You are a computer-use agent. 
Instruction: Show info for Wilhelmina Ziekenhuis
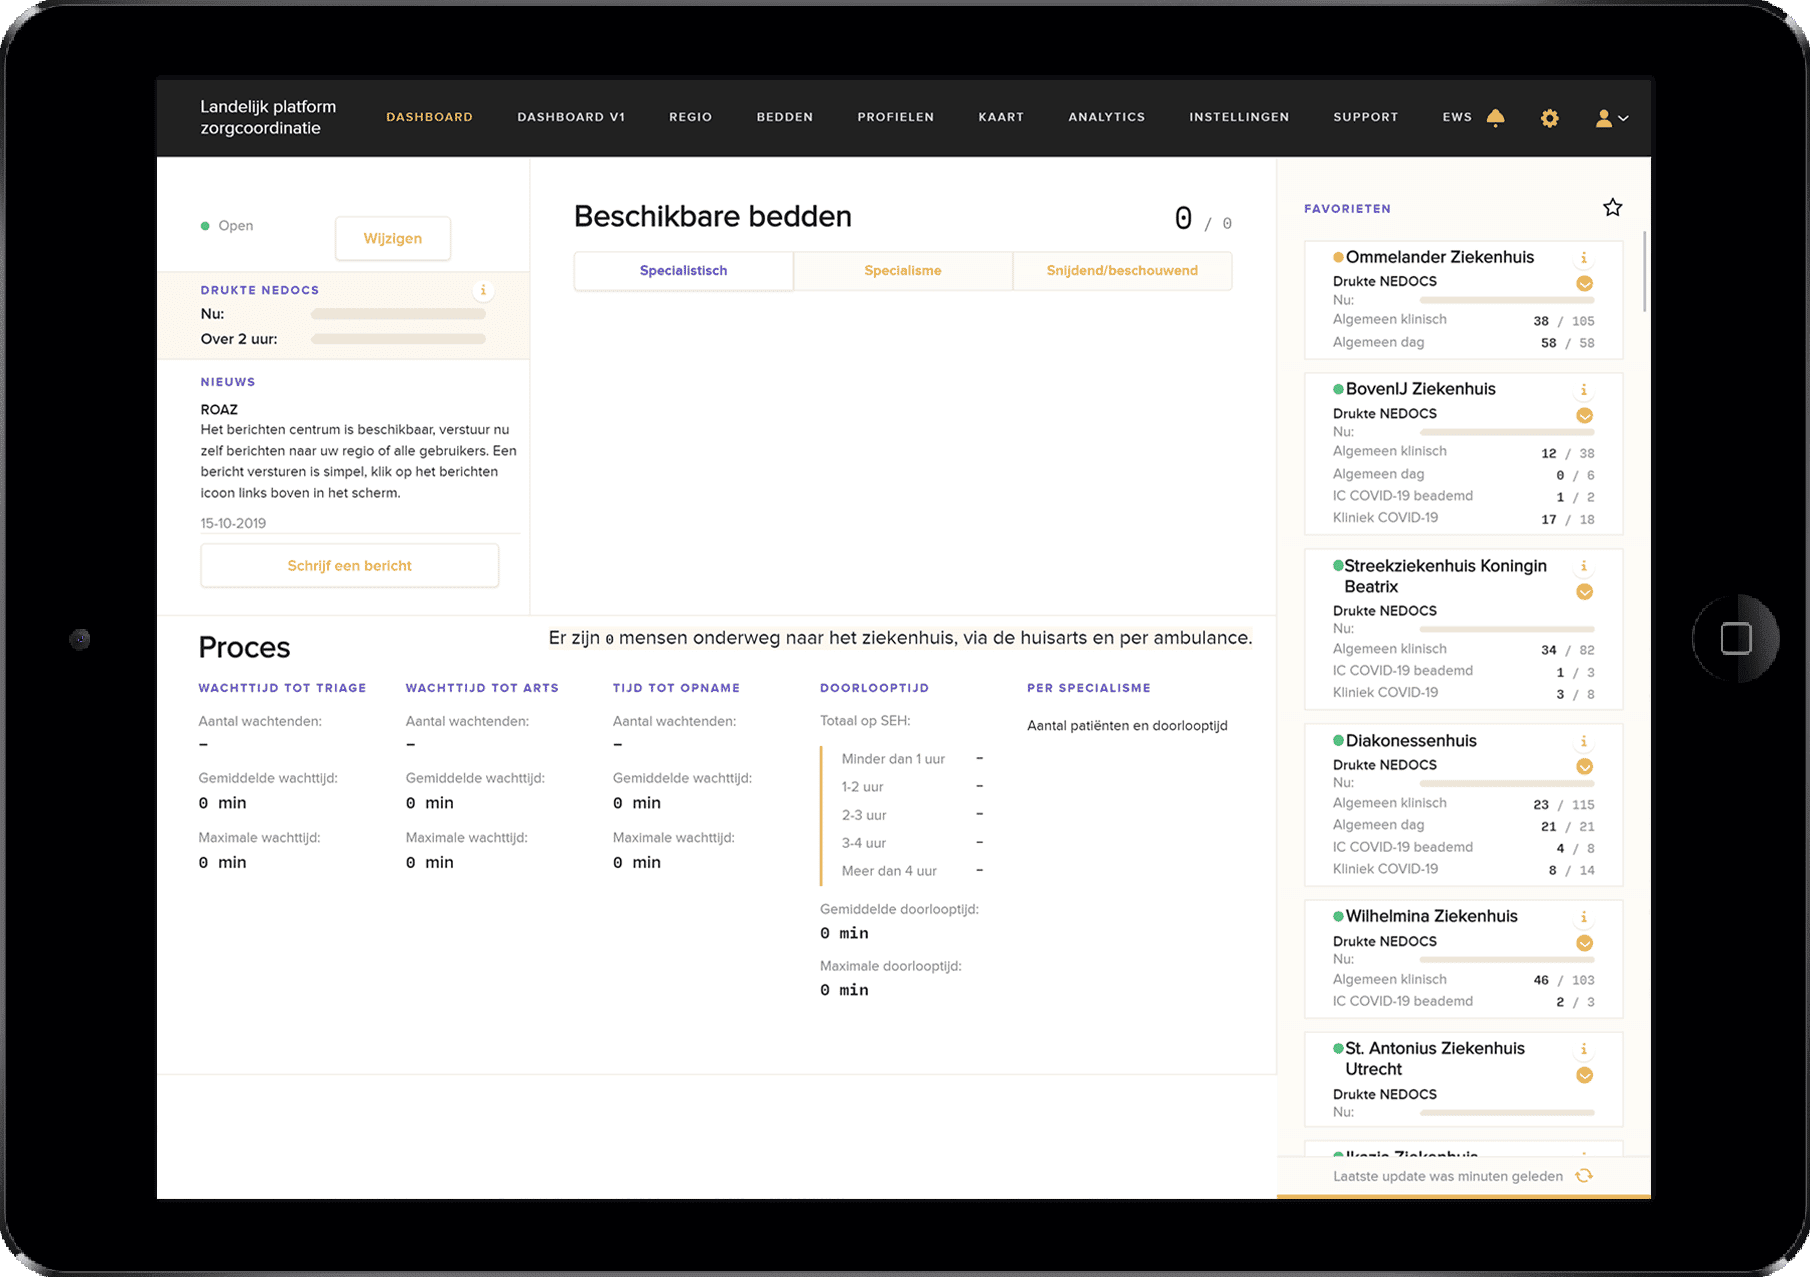tap(1584, 917)
